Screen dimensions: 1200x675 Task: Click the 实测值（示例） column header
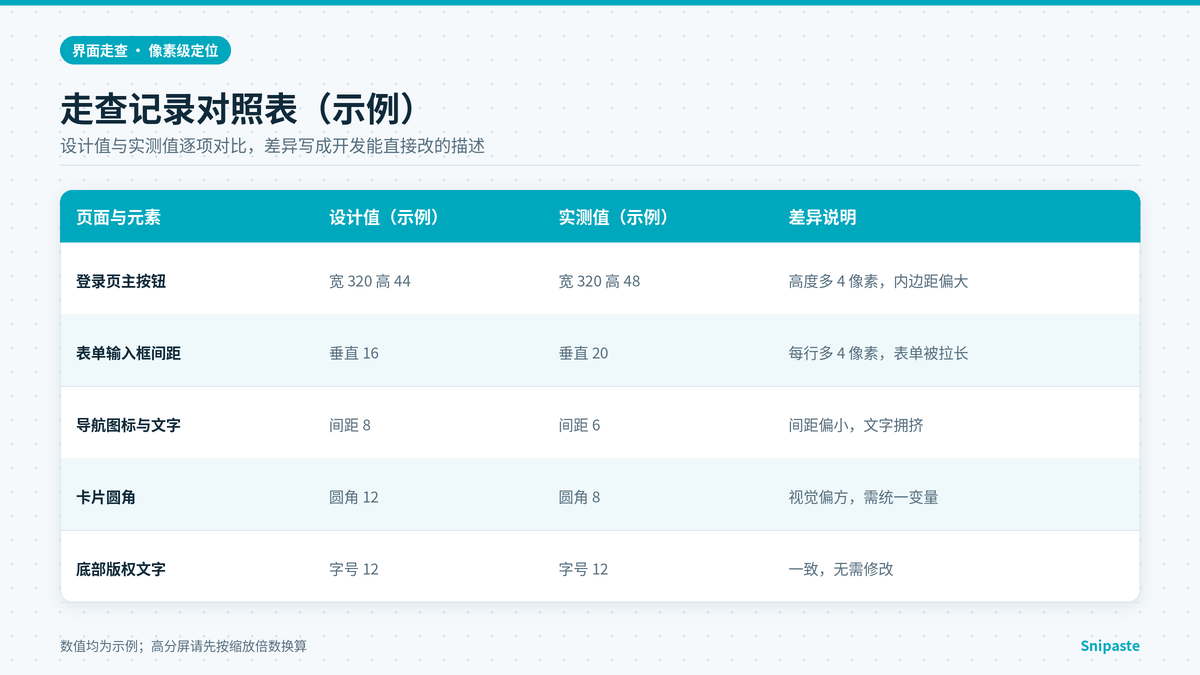614,217
